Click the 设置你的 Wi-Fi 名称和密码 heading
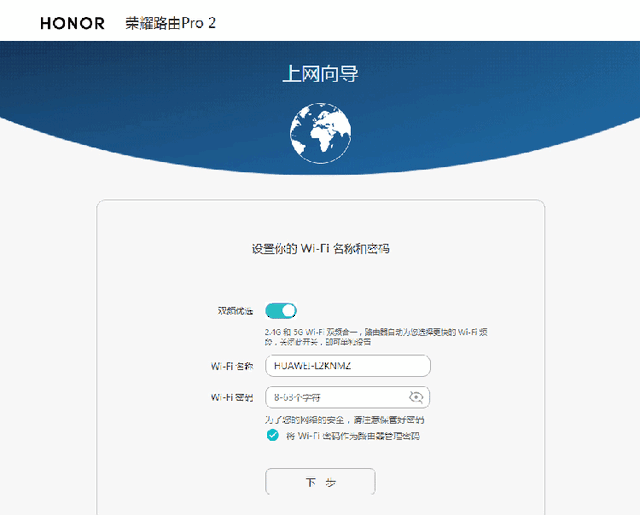This screenshot has width=640, height=515. (320, 249)
